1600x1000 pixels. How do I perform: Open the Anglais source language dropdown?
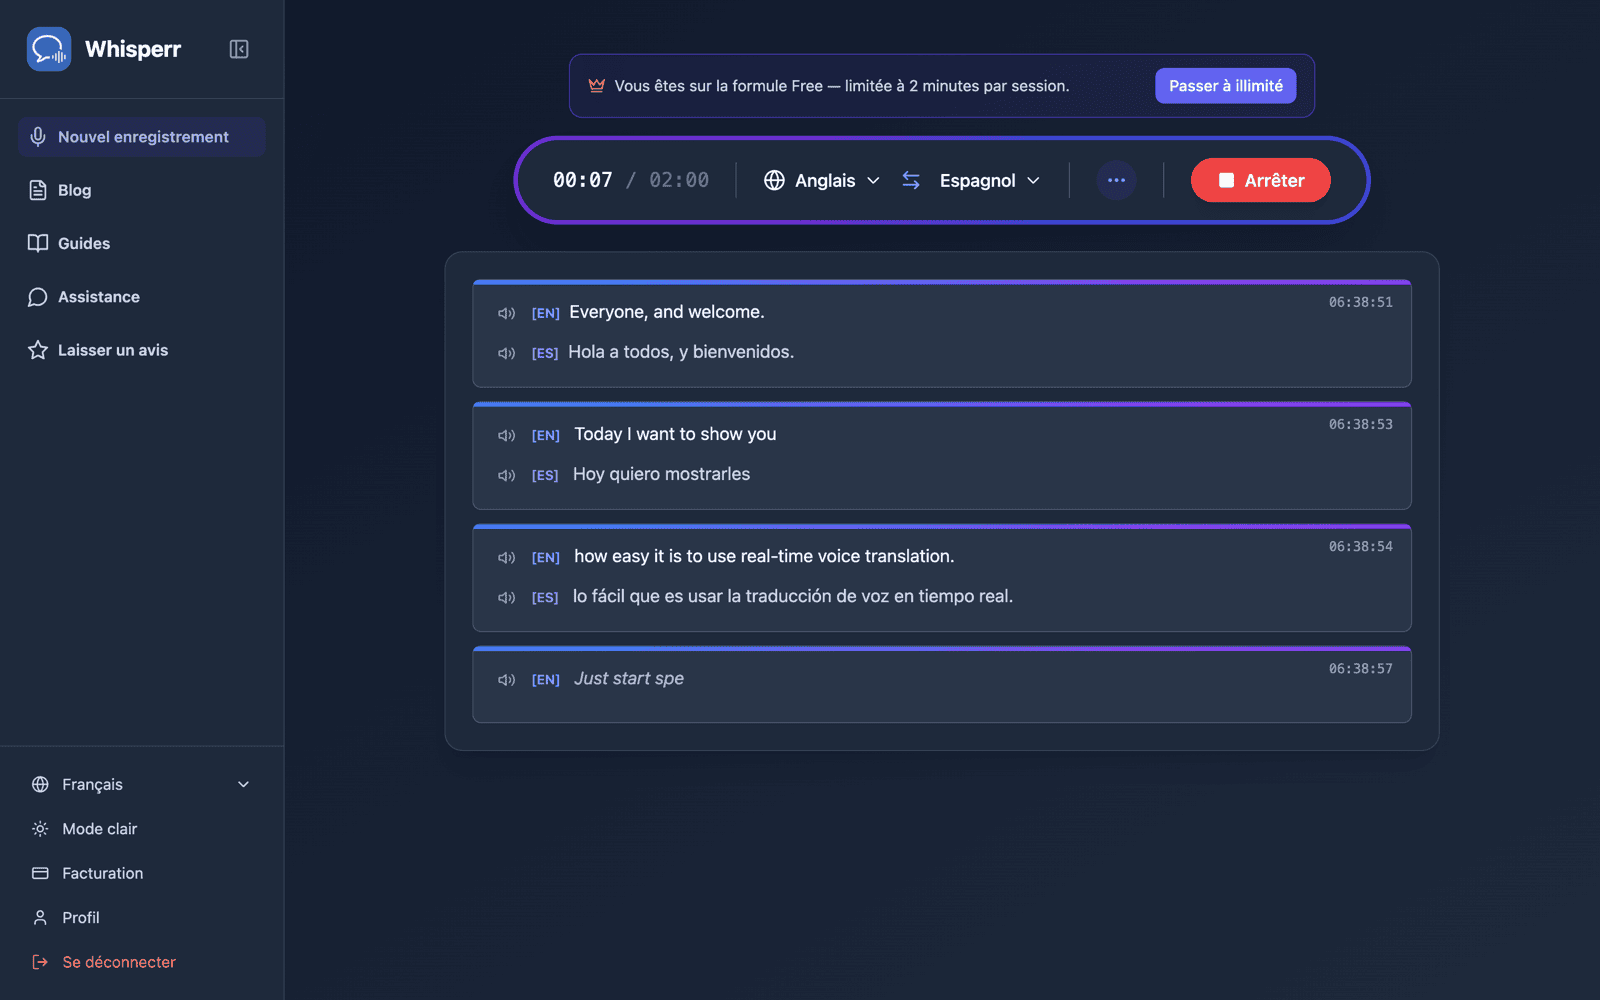coord(823,180)
